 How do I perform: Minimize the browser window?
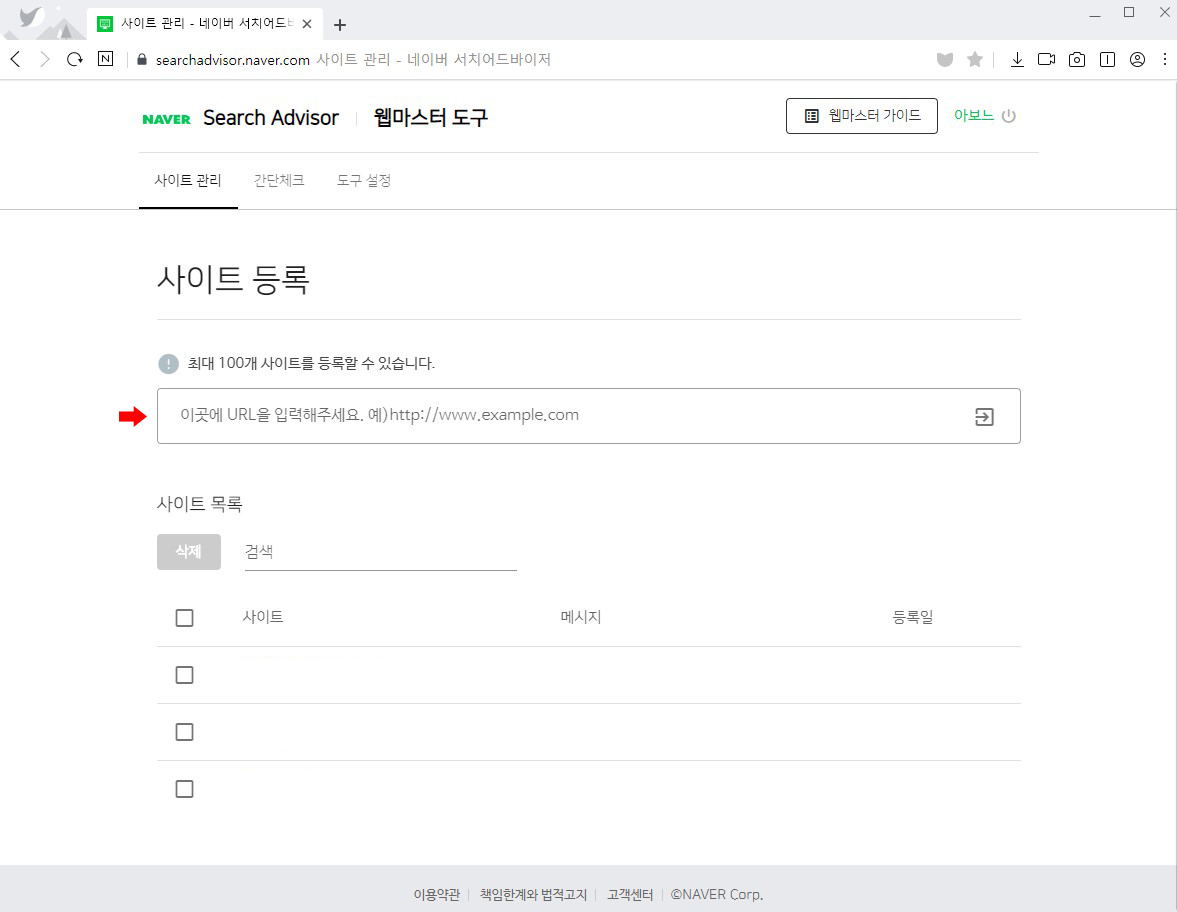coord(1095,14)
